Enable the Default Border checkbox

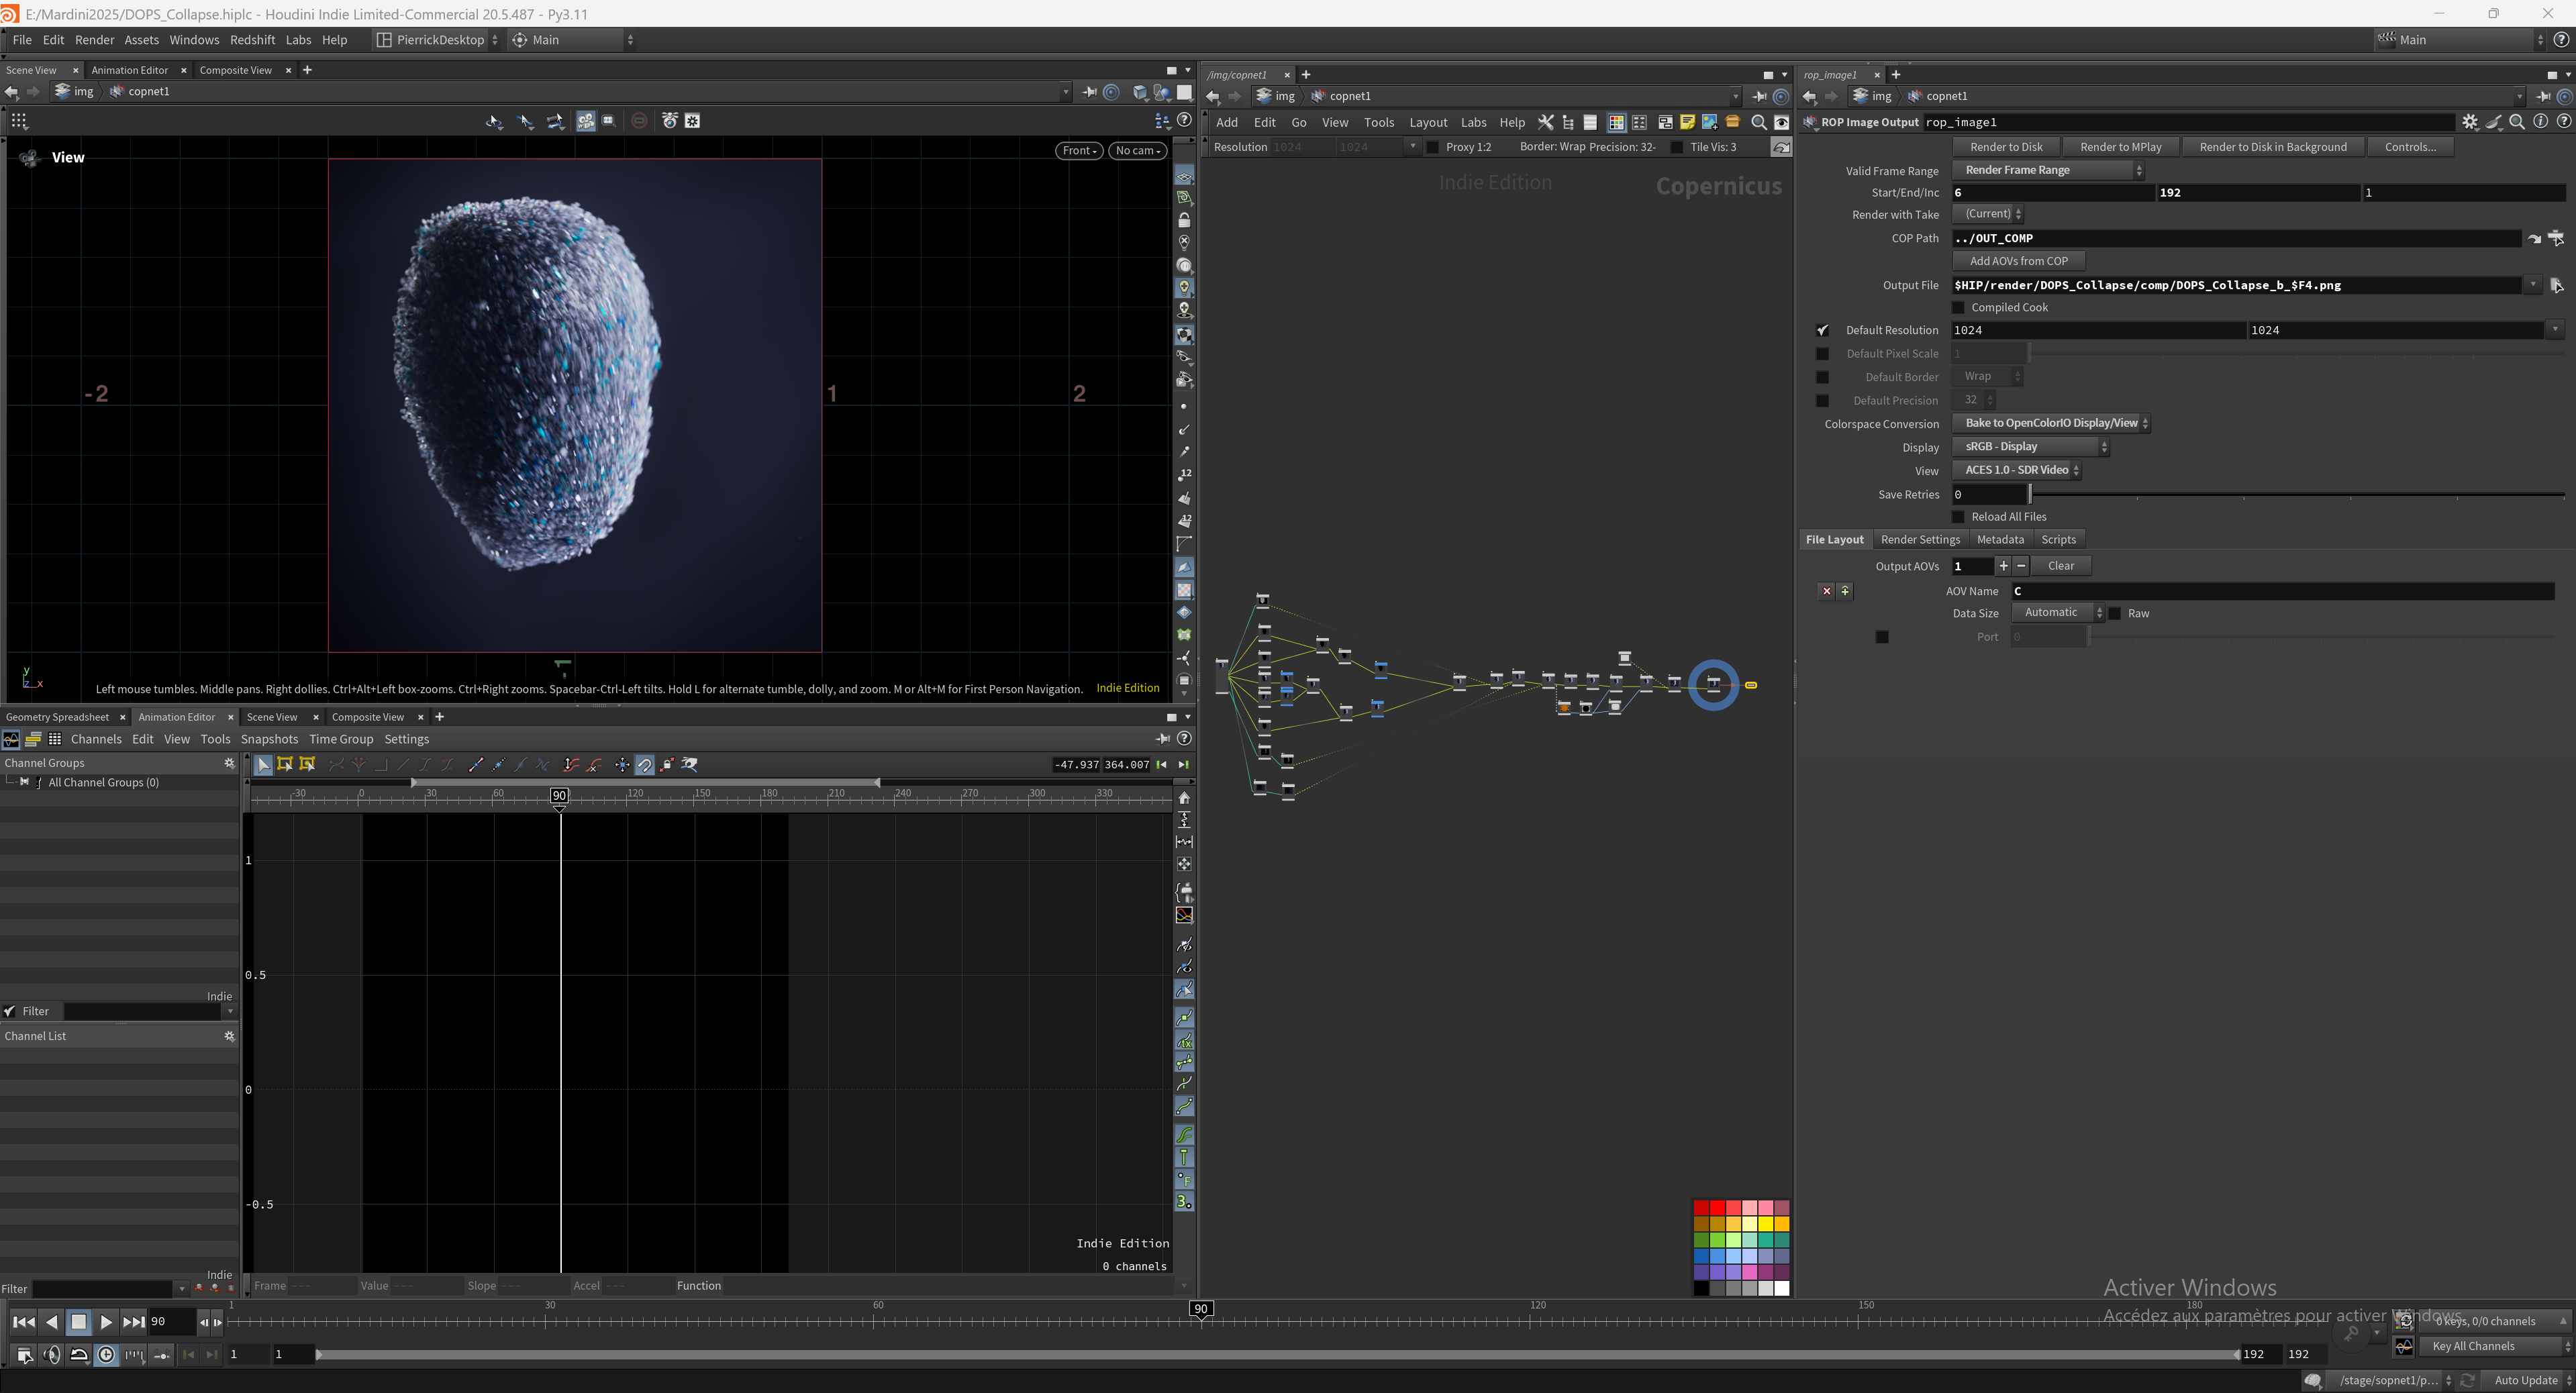pos(1822,377)
